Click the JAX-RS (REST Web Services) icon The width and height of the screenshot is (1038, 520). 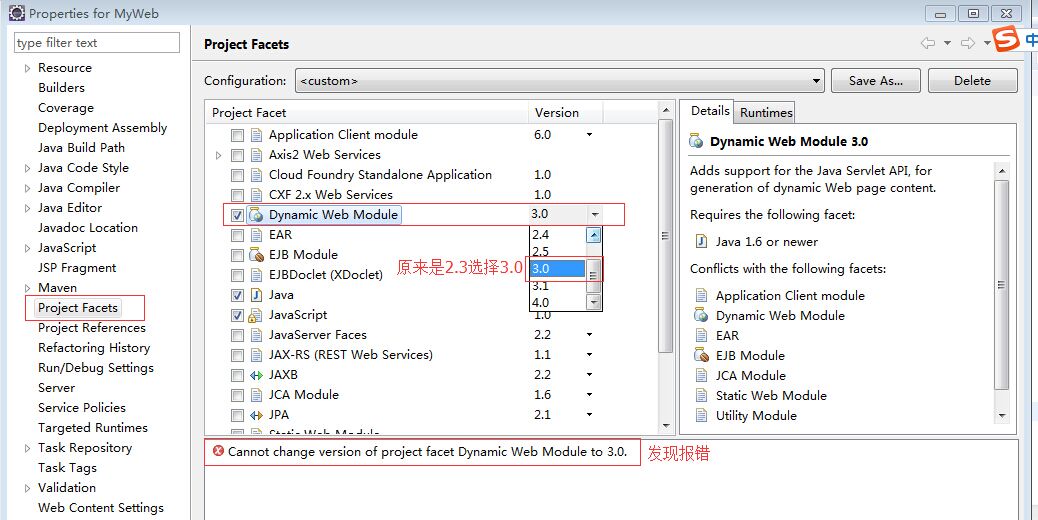pos(256,355)
